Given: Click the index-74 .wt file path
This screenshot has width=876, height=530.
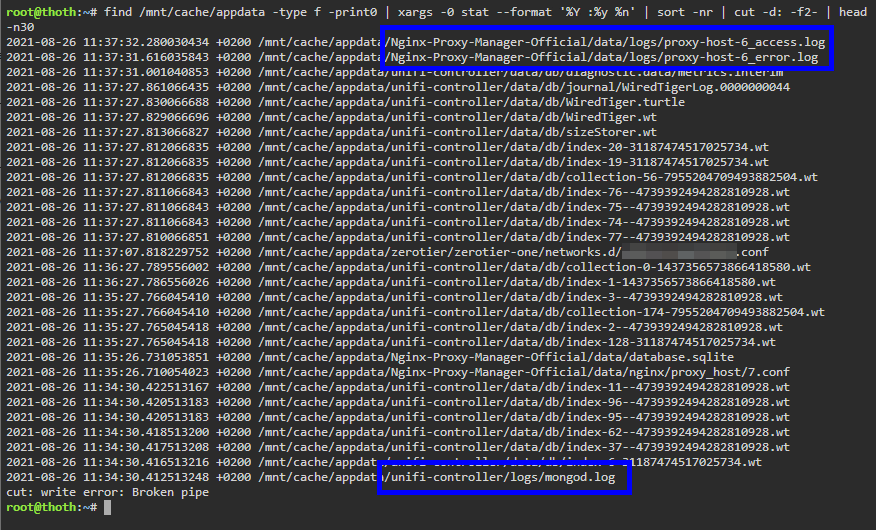Looking at the screenshot, I should (x=524, y=222).
